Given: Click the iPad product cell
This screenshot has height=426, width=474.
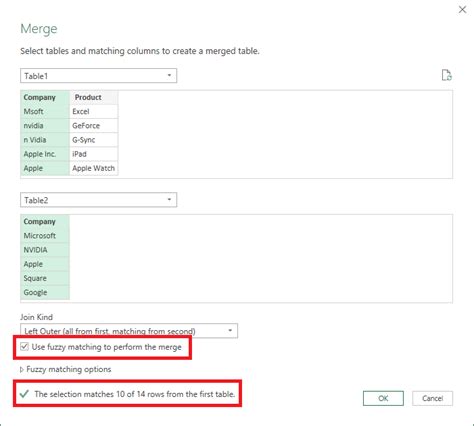Looking at the screenshot, I should [94, 154].
